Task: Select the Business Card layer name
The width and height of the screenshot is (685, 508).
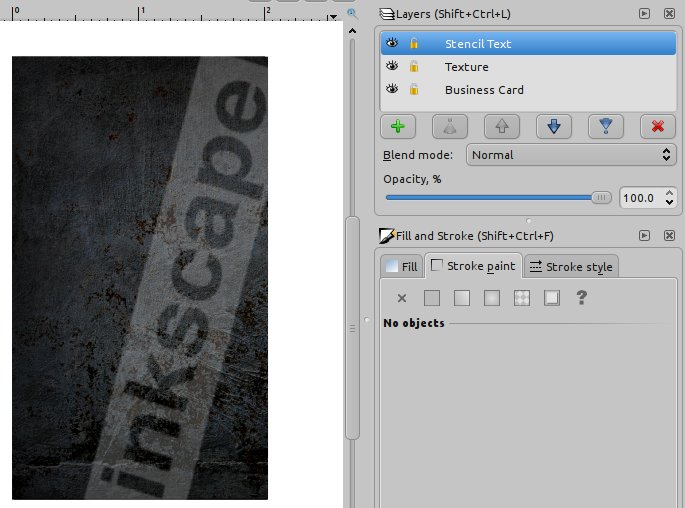Action: (x=484, y=90)
